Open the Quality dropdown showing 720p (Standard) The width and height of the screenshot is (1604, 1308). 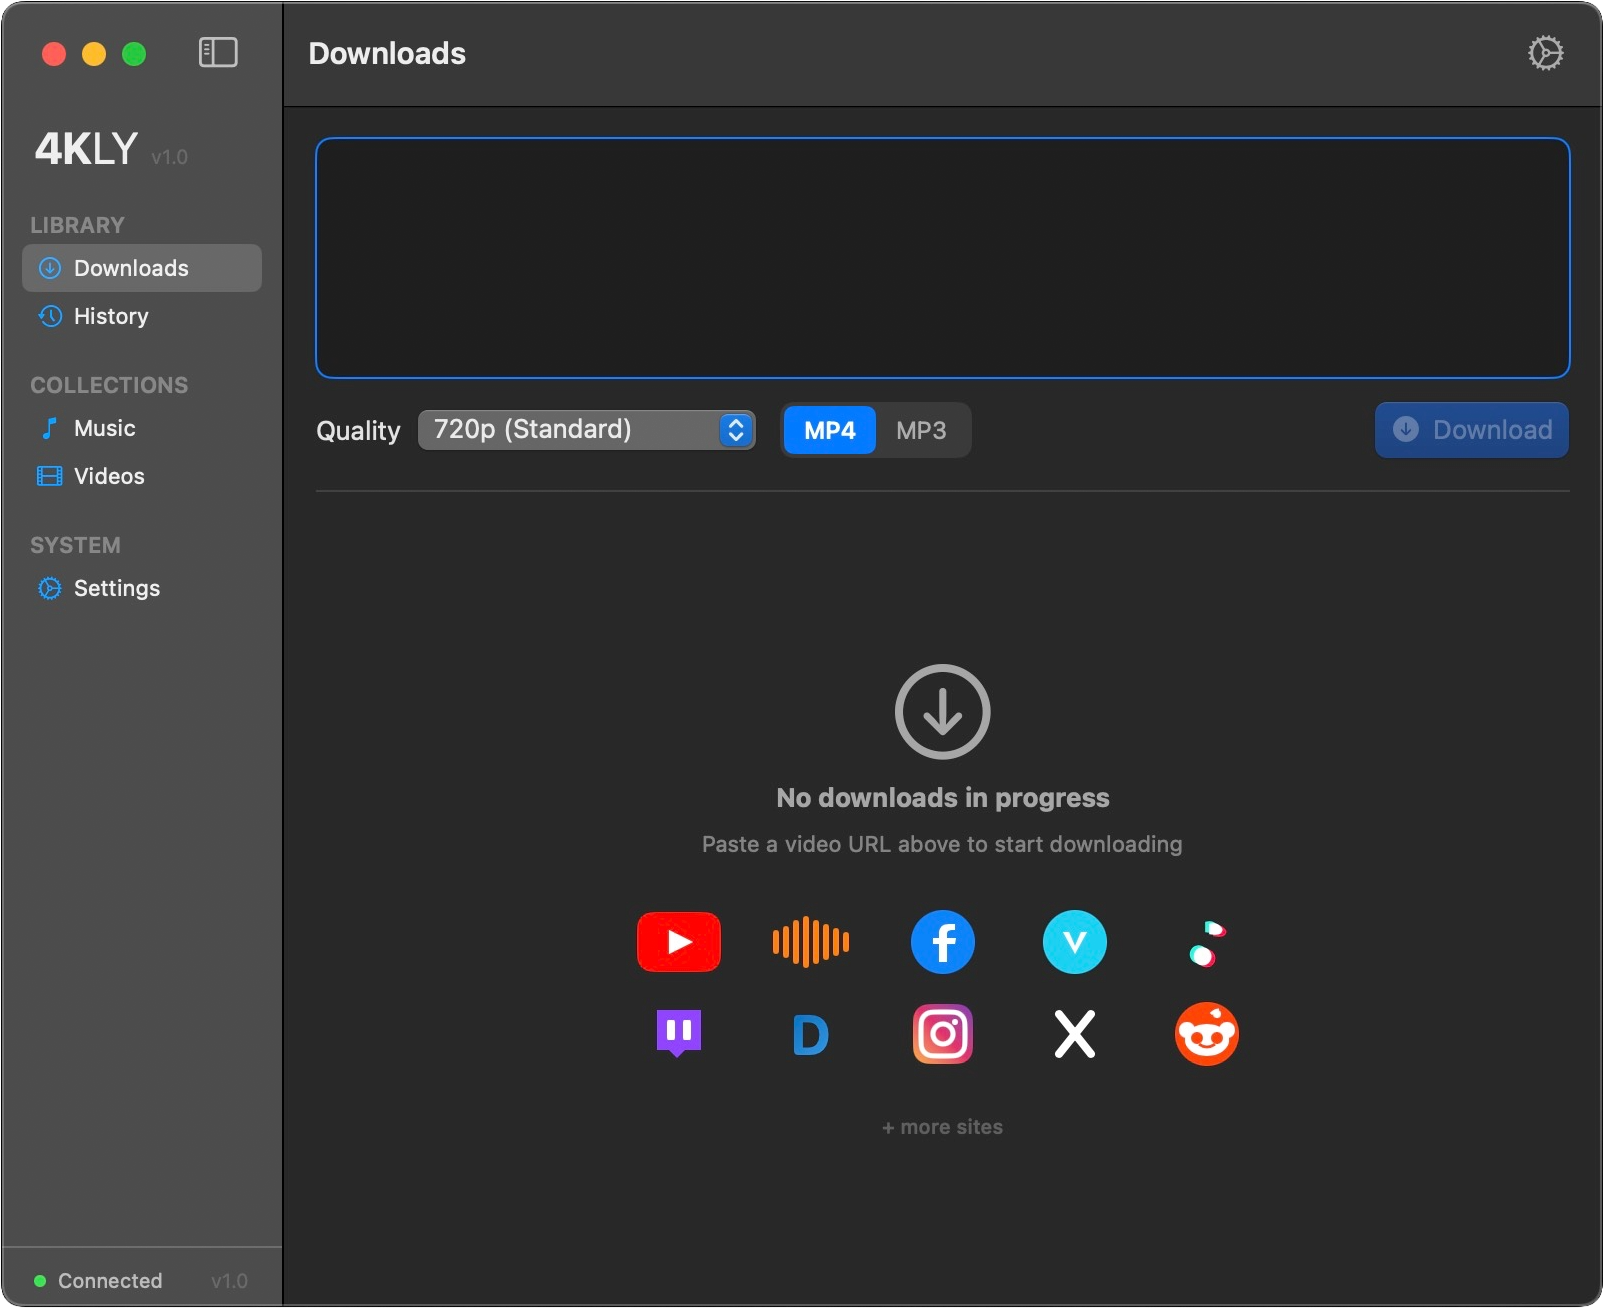pos(587,430)
